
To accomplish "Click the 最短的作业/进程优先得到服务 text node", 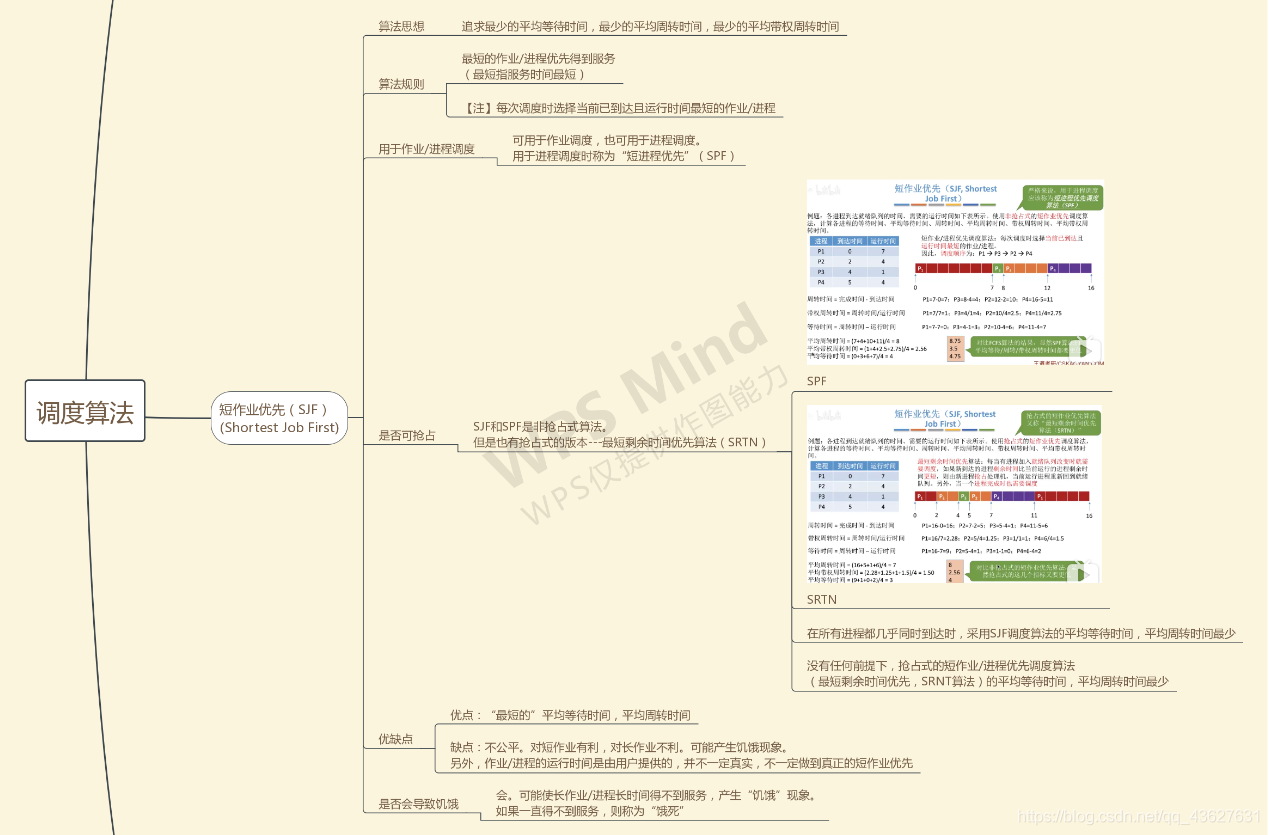I will point(537,68).
